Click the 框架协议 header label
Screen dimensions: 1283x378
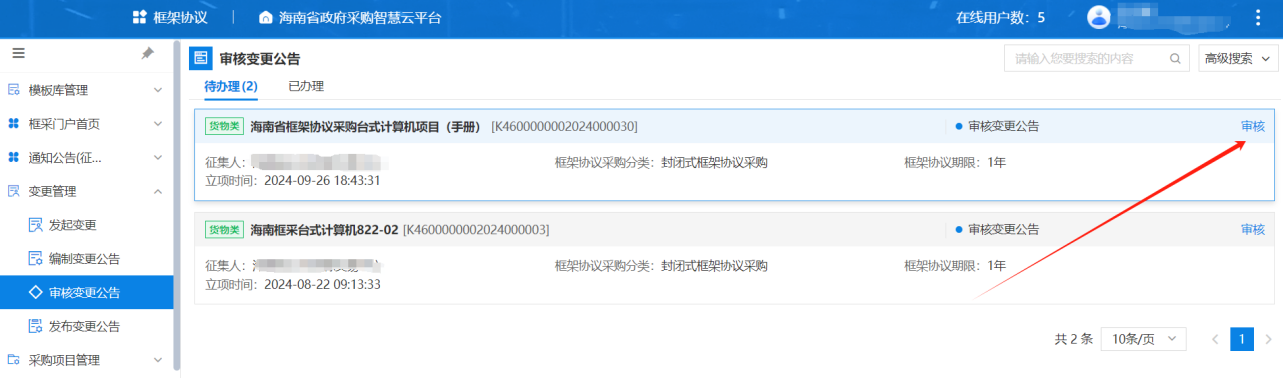[x=179, y=17]
